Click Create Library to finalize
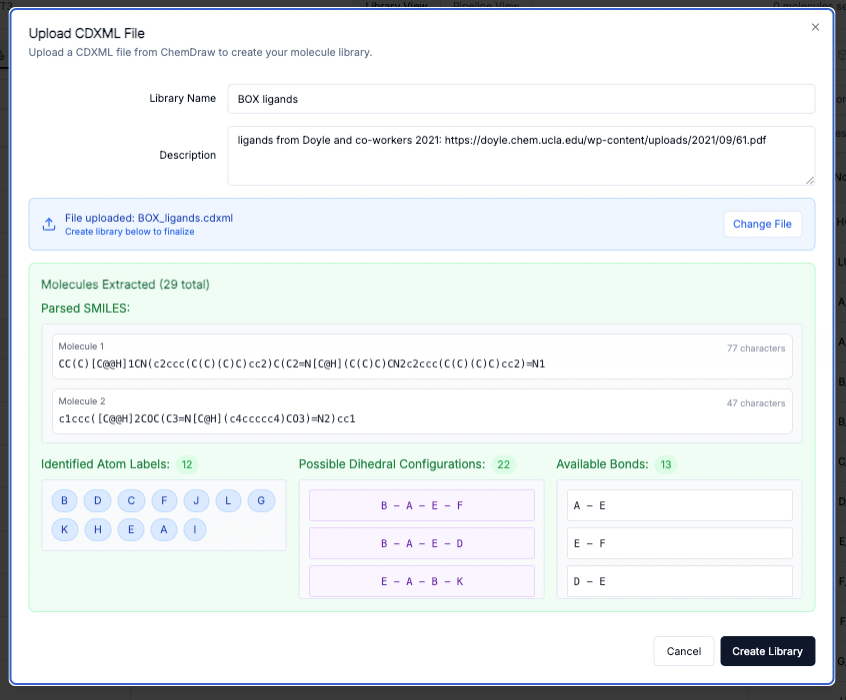The image size is (846, 700). pos(767,651)
